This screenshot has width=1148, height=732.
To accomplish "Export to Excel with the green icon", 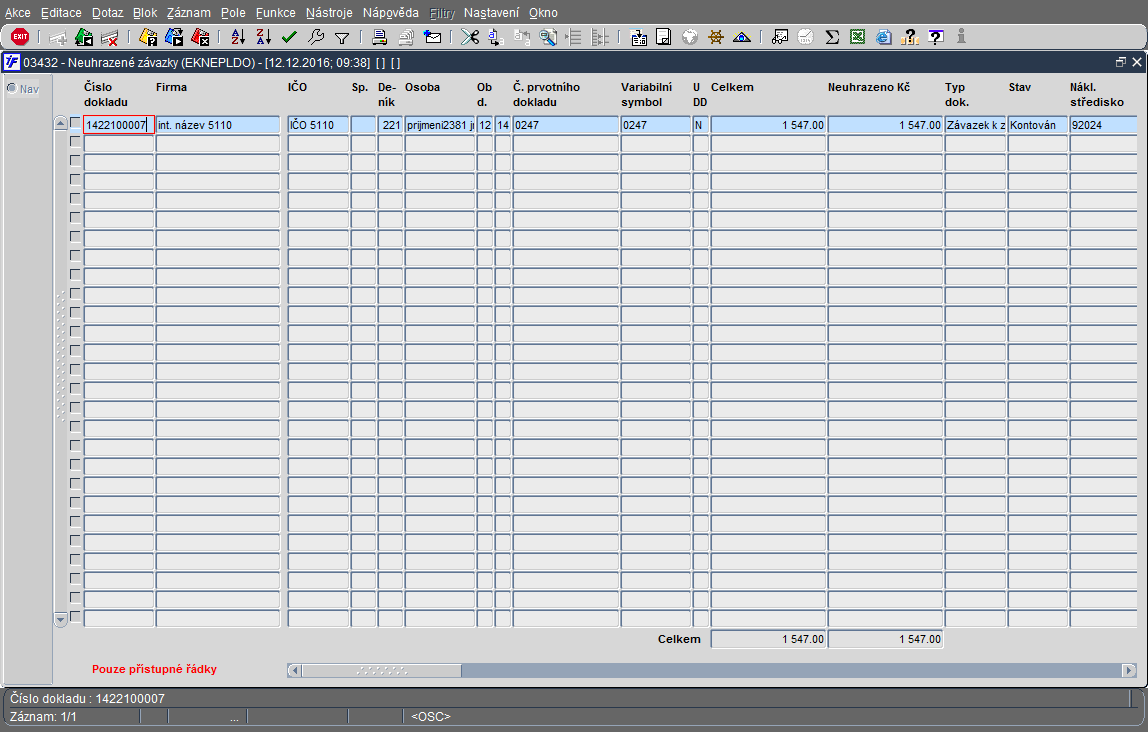I will coord(857,37).
